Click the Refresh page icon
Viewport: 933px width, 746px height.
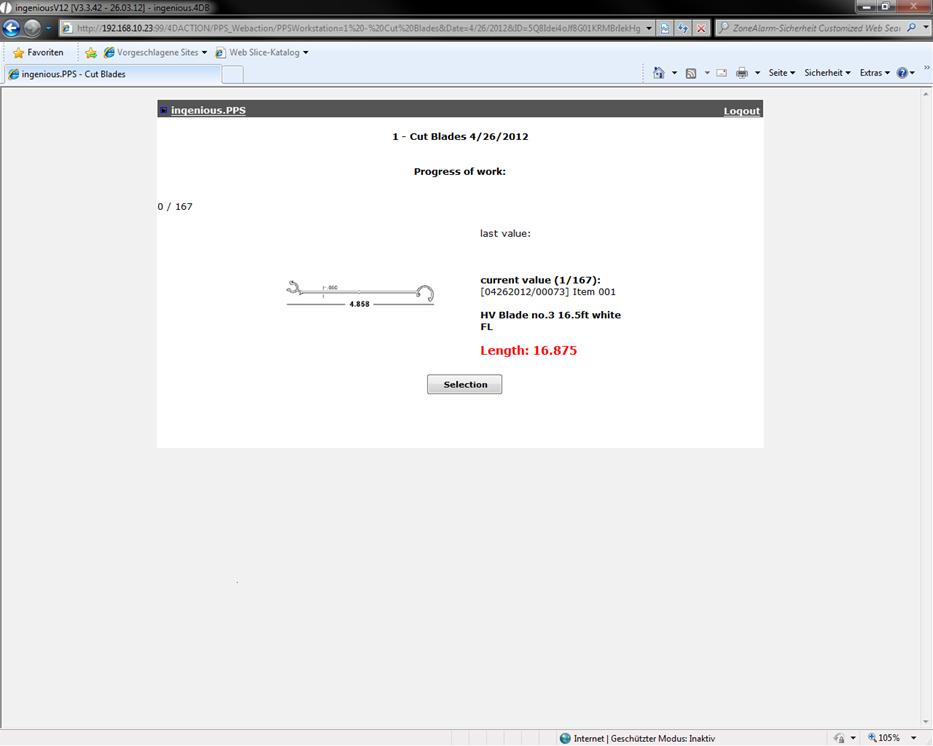[683, 29]
